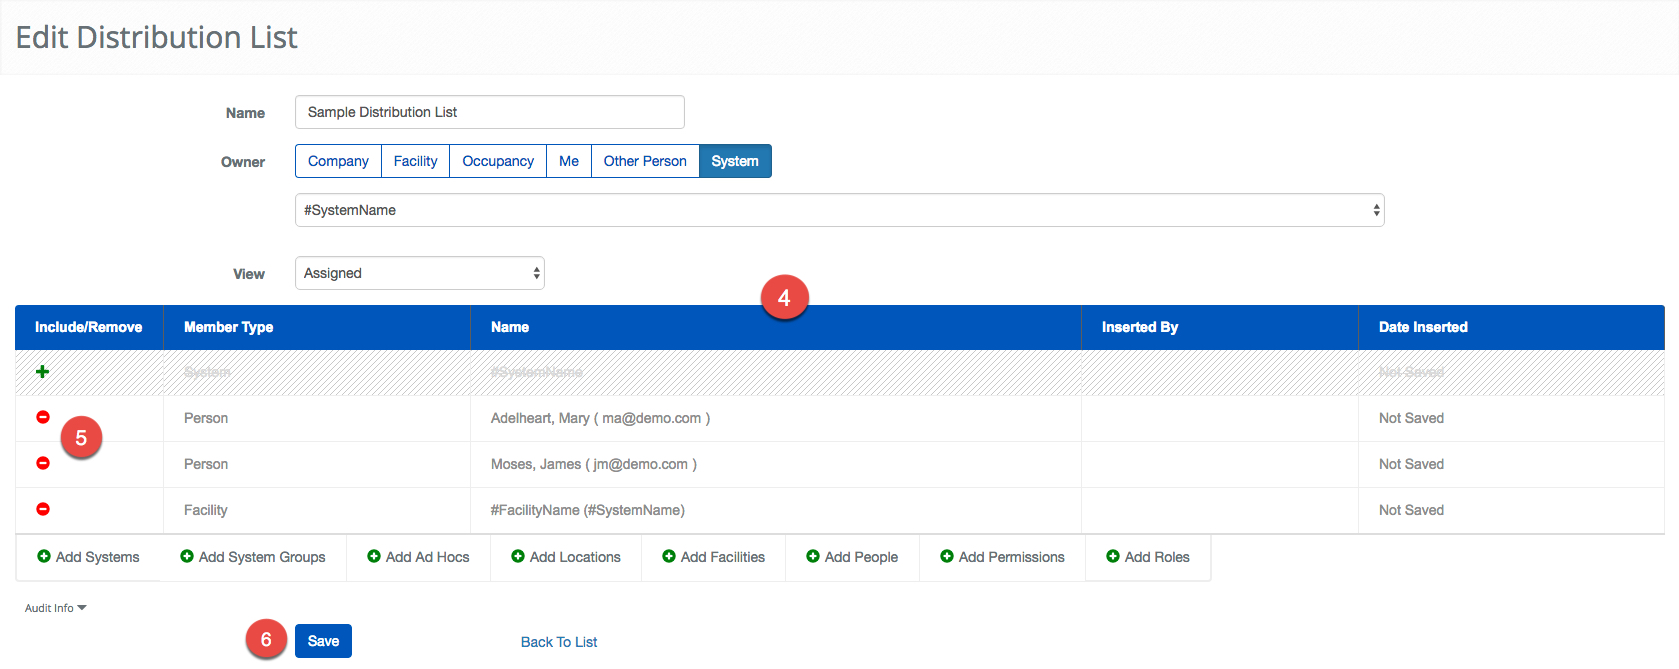
Task: Select the Occupancy owner option
Action: pos(498,161)
